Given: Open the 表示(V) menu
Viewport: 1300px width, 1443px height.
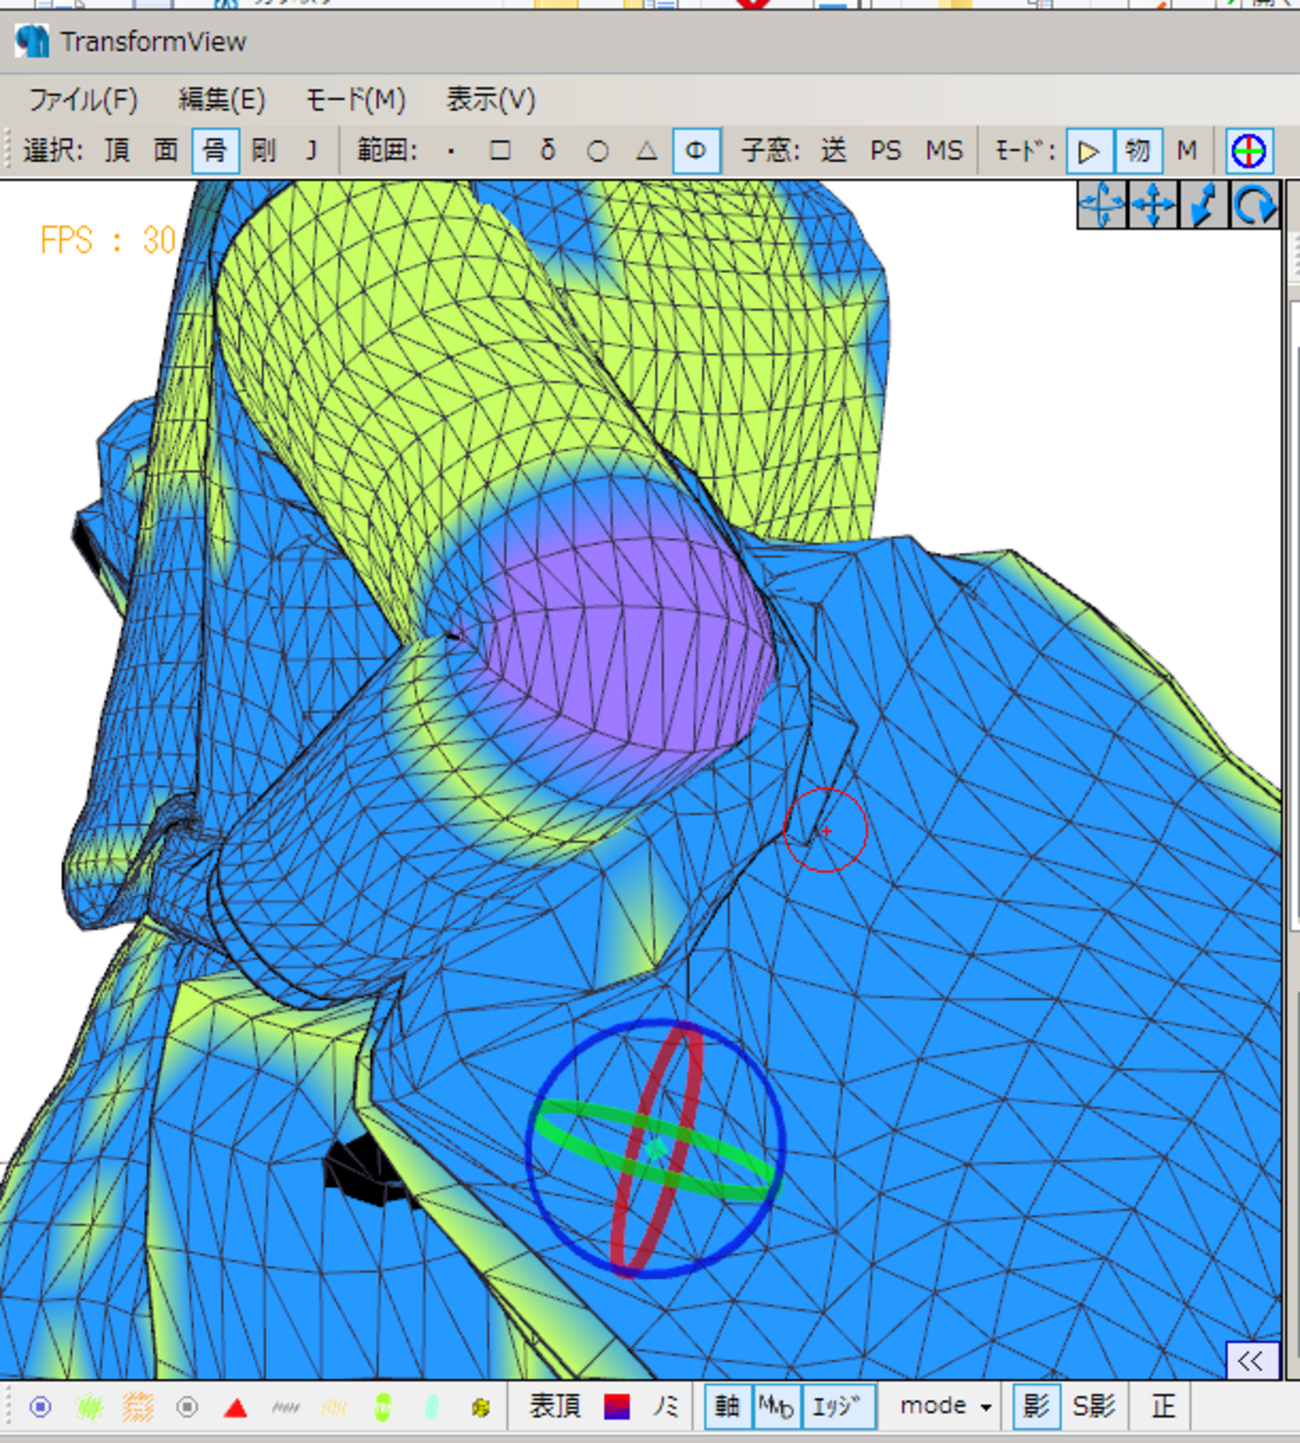Looking at the screenshot, I should [x=490, y=100].
